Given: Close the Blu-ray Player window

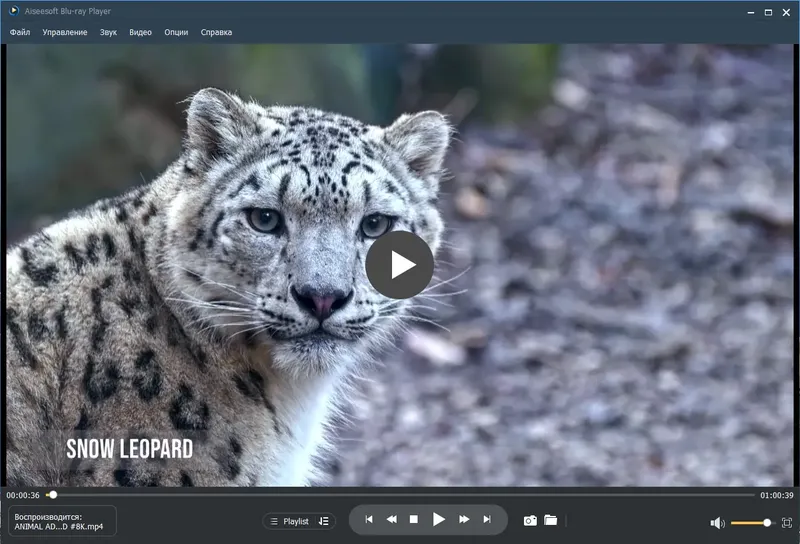Looking at the screenshot, I should (x=786, y=12).
